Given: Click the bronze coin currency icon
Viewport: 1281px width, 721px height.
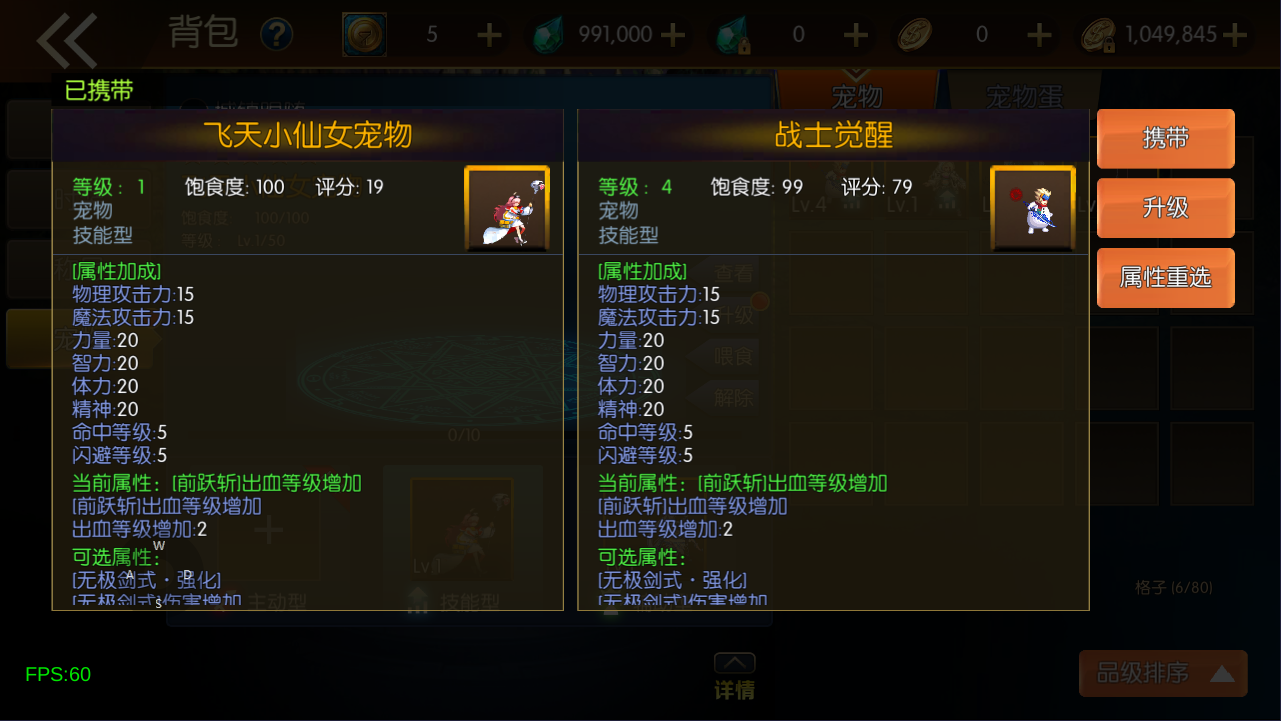Looking at the screenshot, I should (915, 35).
